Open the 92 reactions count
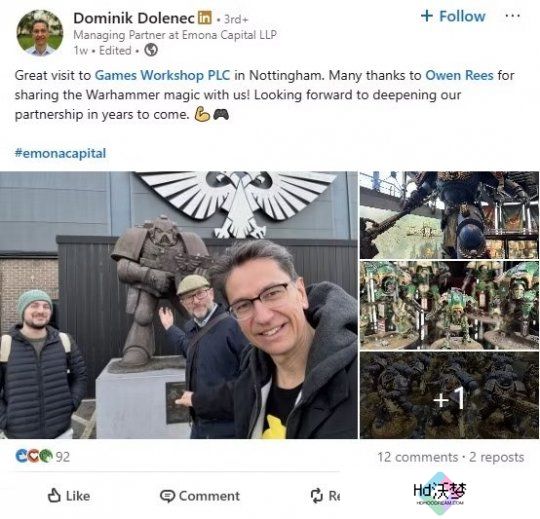Viewport: 540px width, 519px height. click(63, 457)
